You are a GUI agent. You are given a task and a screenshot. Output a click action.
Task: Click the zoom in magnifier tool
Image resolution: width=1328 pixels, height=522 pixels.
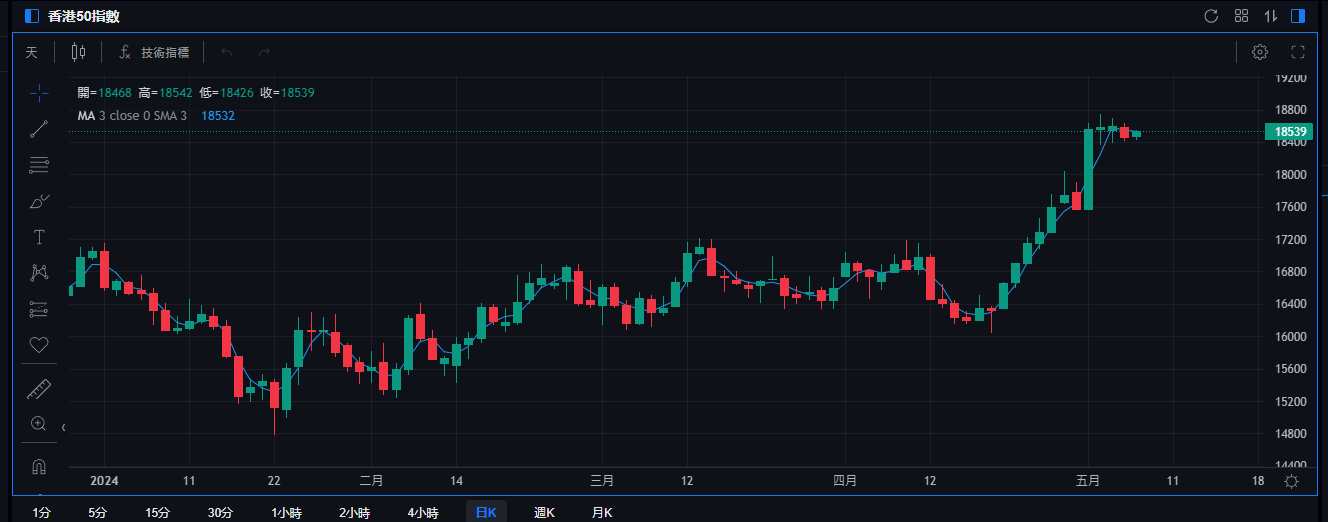[39, 424]
